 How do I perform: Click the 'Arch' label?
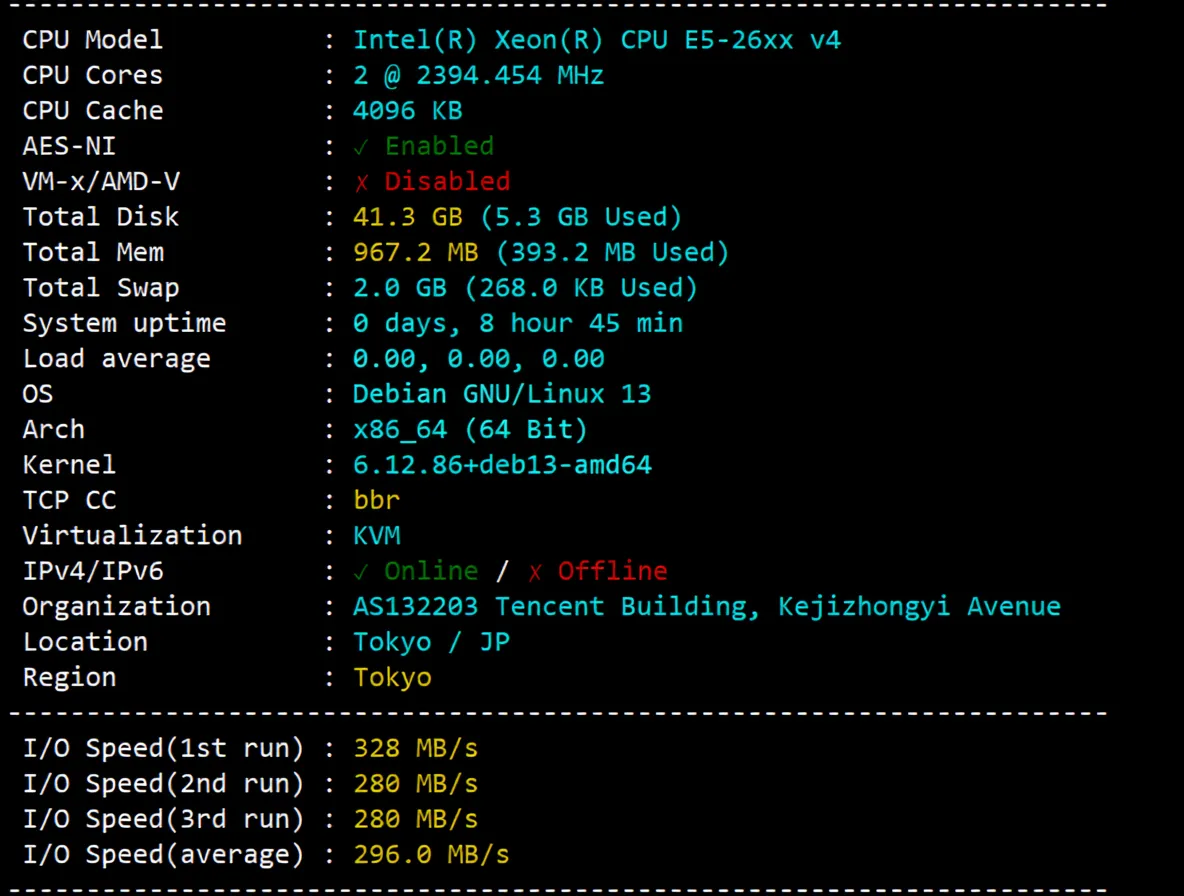[54, 430]
